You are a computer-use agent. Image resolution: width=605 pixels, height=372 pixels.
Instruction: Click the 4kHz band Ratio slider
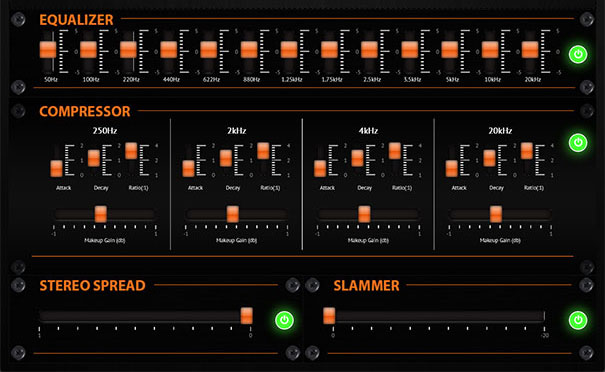[395, 151]
